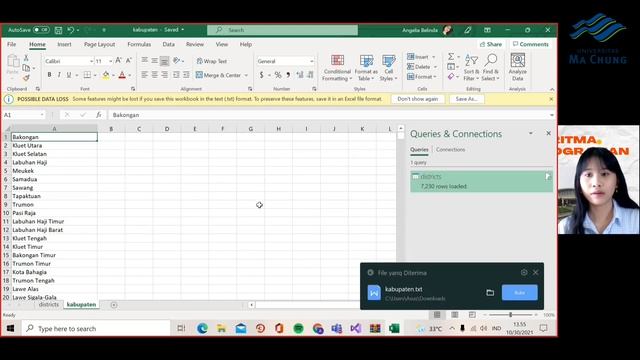Open the font name Calibri dropdown
Viewport: 640px width, 360px height.
[91, 61]
